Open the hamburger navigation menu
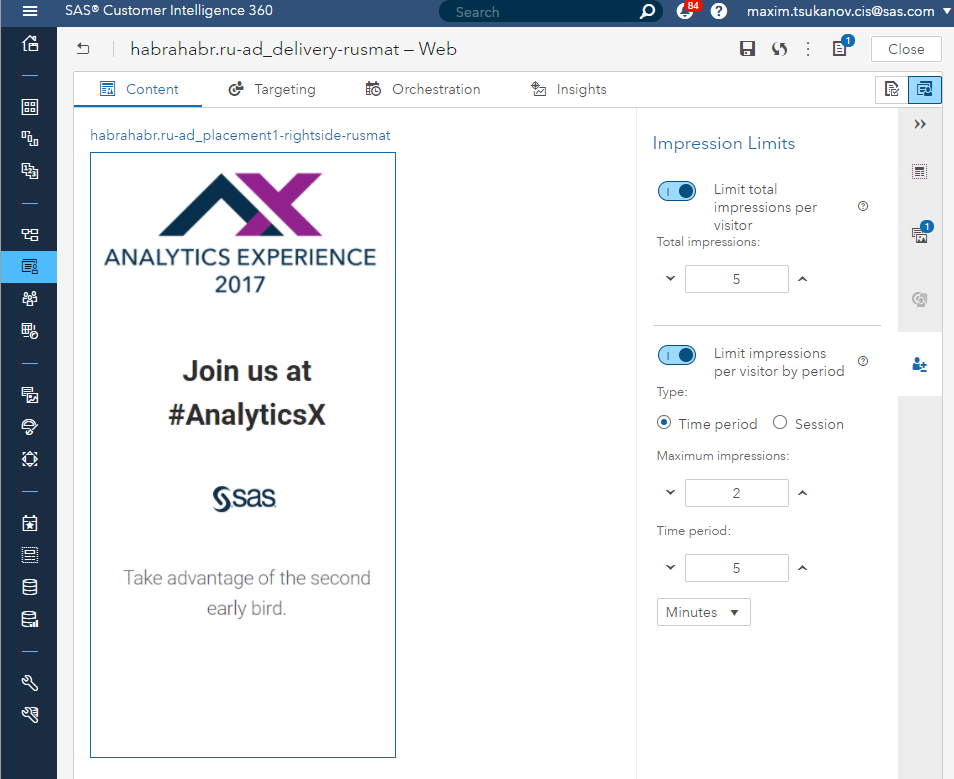Image resolution: width=954 pixels, height=779 pixels. pos(30,11)
